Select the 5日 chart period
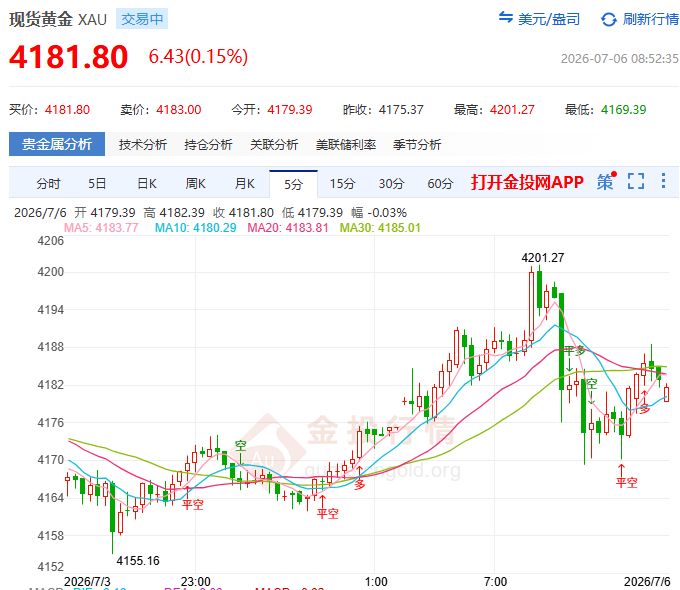The image size is (680, 590). 97,184
